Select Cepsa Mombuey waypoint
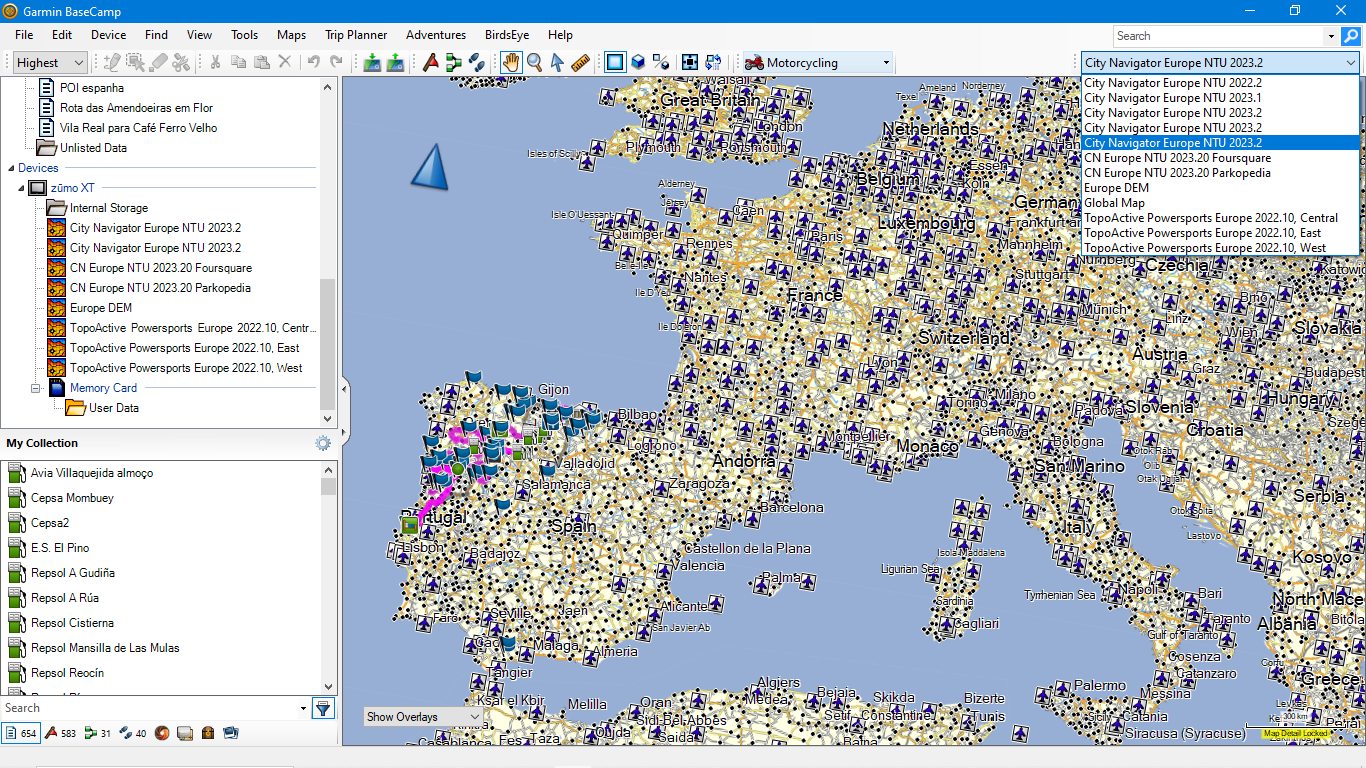The height and width of the screenshot is (768, 1366). pos(72,498)
